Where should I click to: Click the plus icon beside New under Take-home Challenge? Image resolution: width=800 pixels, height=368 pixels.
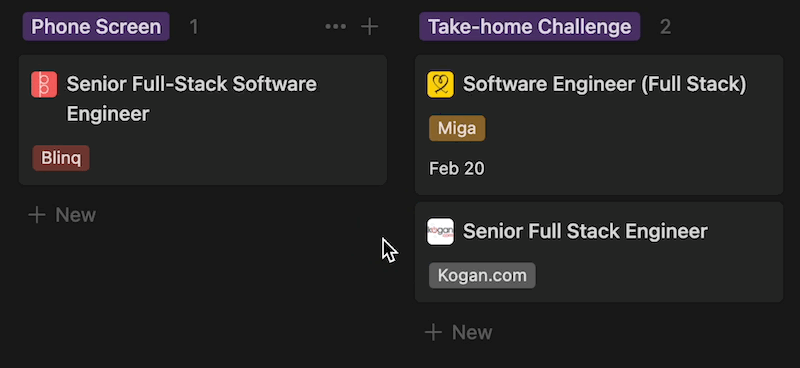(433, 333)
